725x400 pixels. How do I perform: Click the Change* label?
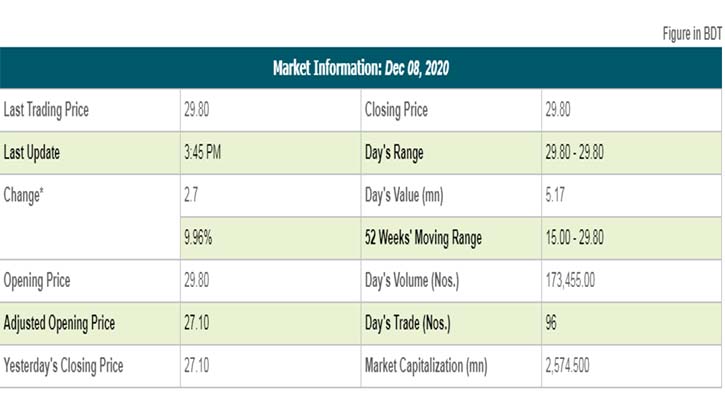click(24, 195)
